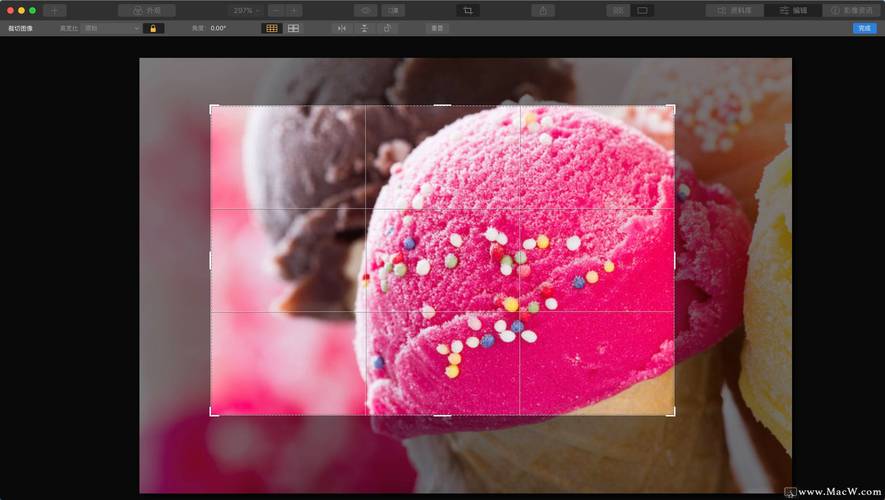Flip the image horizontally
Image resolution: width=885 pixels, height=500 pixels.
coord(342,28)
